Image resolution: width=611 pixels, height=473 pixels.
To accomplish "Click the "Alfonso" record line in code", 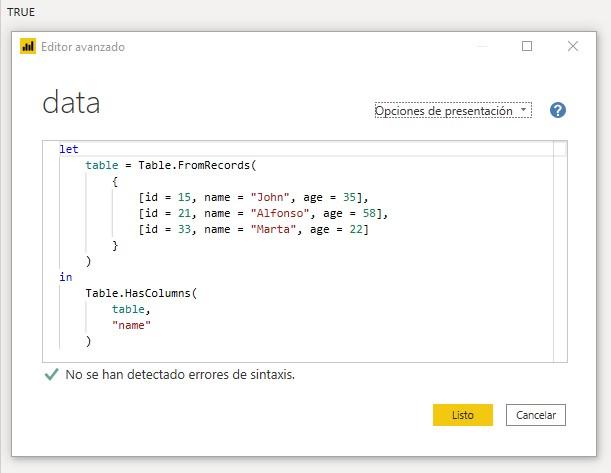I will [262, 213].
